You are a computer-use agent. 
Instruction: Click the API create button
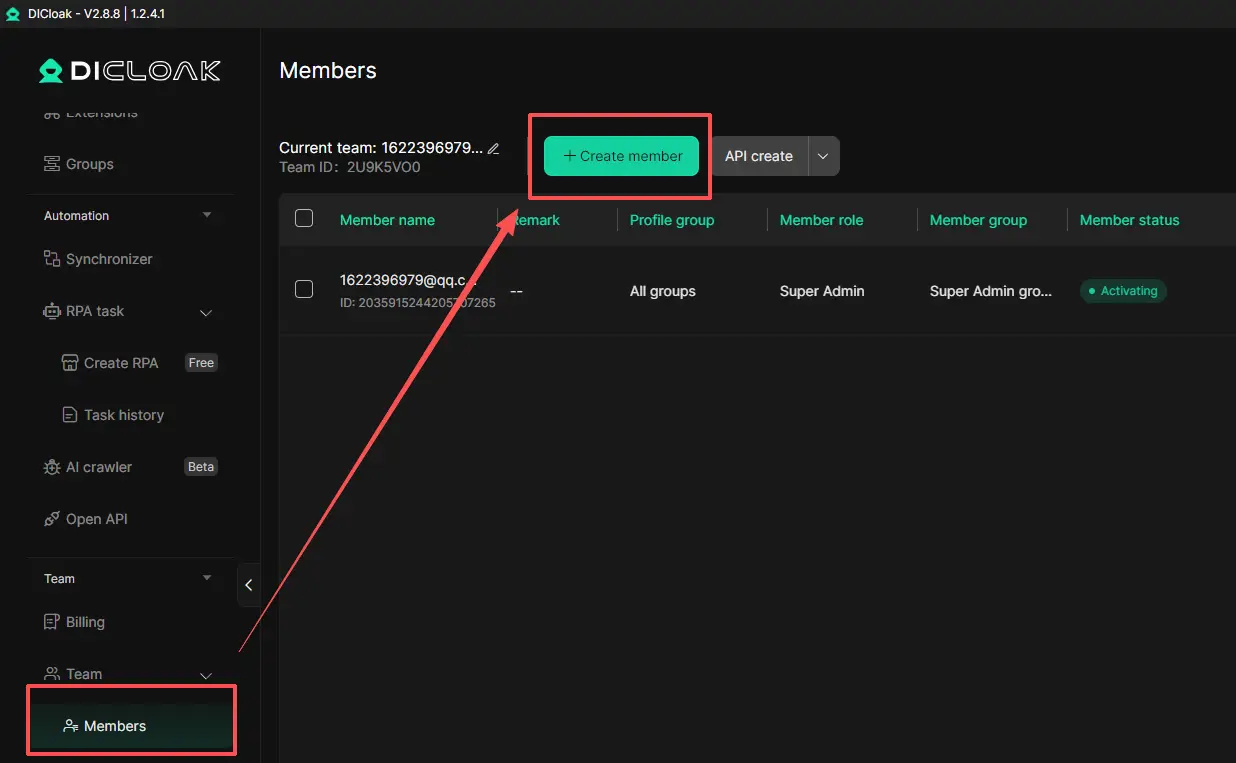click(759, 156)
